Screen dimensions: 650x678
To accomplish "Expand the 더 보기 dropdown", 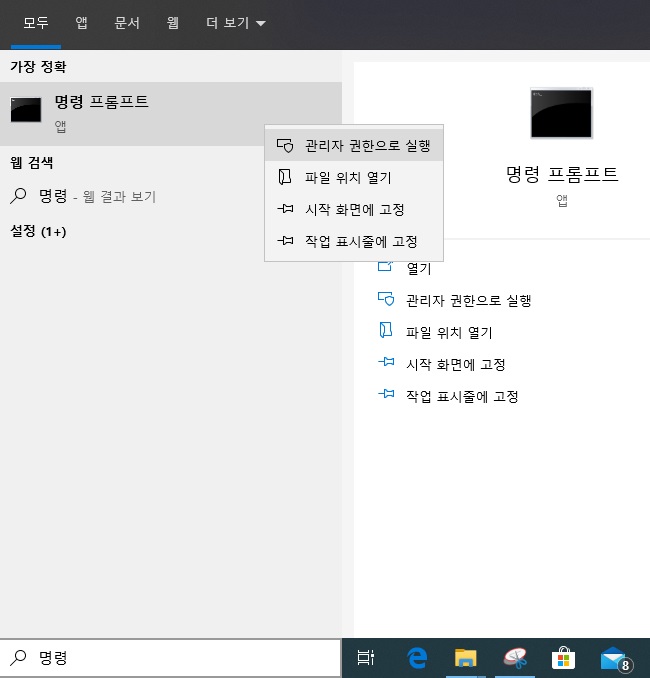I will tap(236, 23).
